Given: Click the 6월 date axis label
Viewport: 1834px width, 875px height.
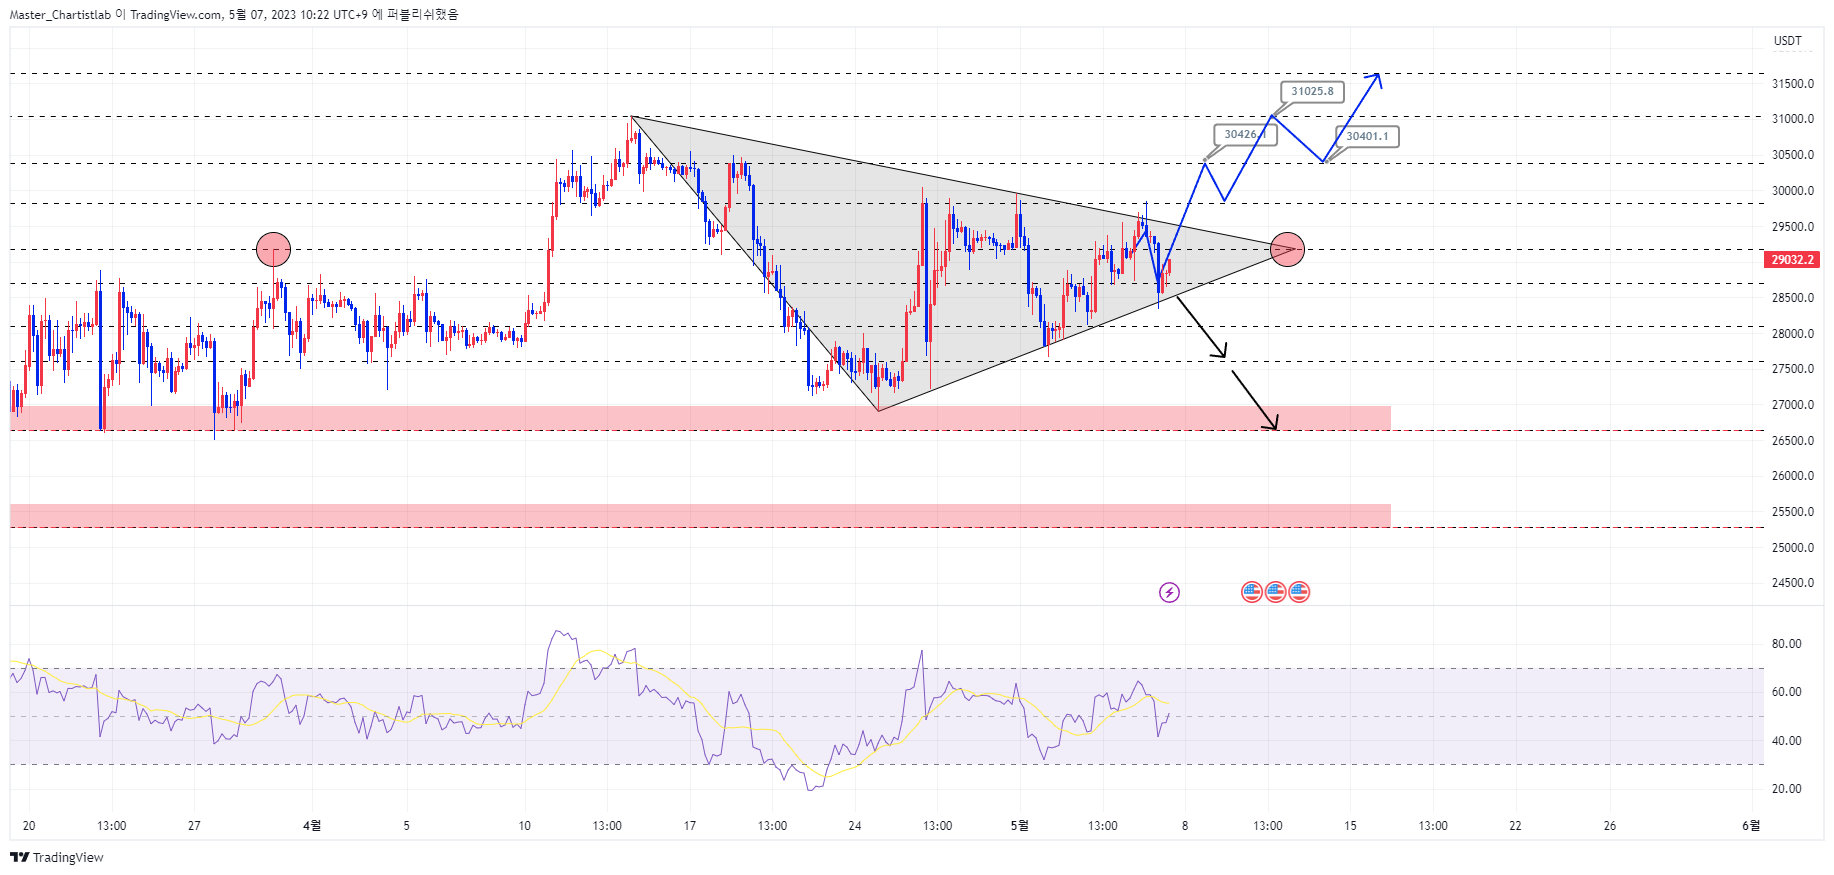Looking at the screenshot, I should tap(1750, 825).
